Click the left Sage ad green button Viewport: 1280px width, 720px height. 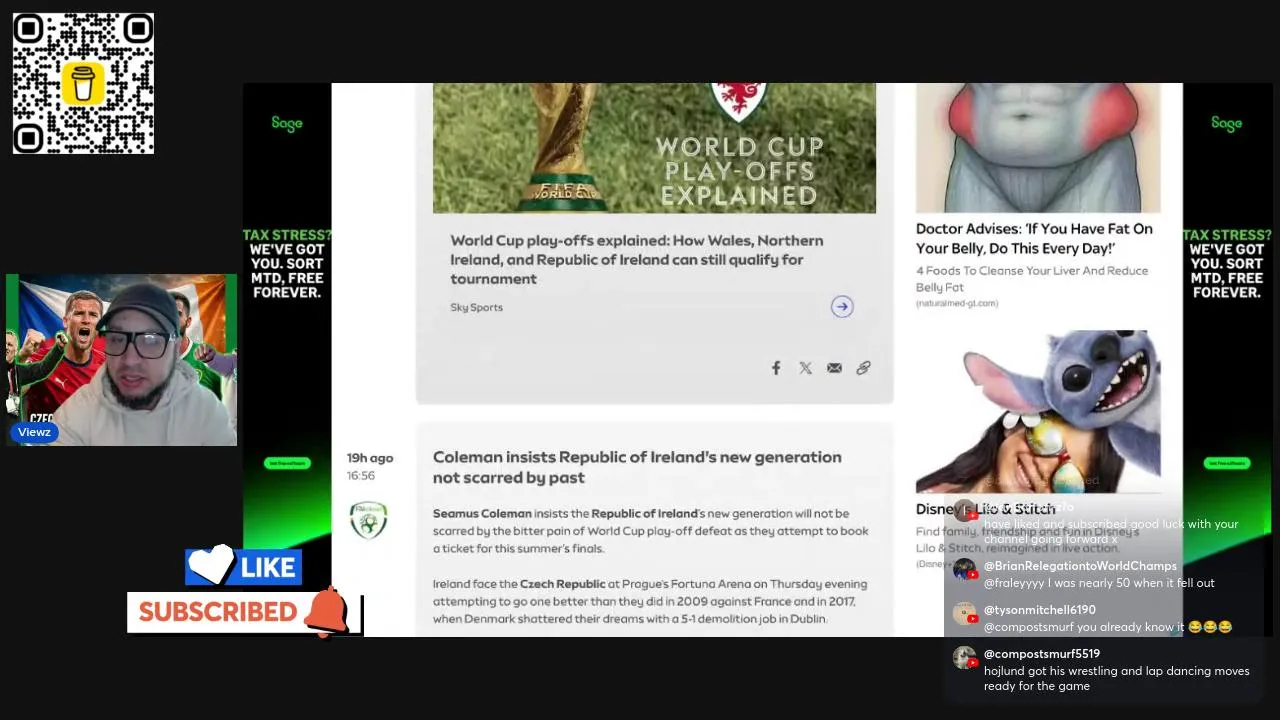point(287,463)
